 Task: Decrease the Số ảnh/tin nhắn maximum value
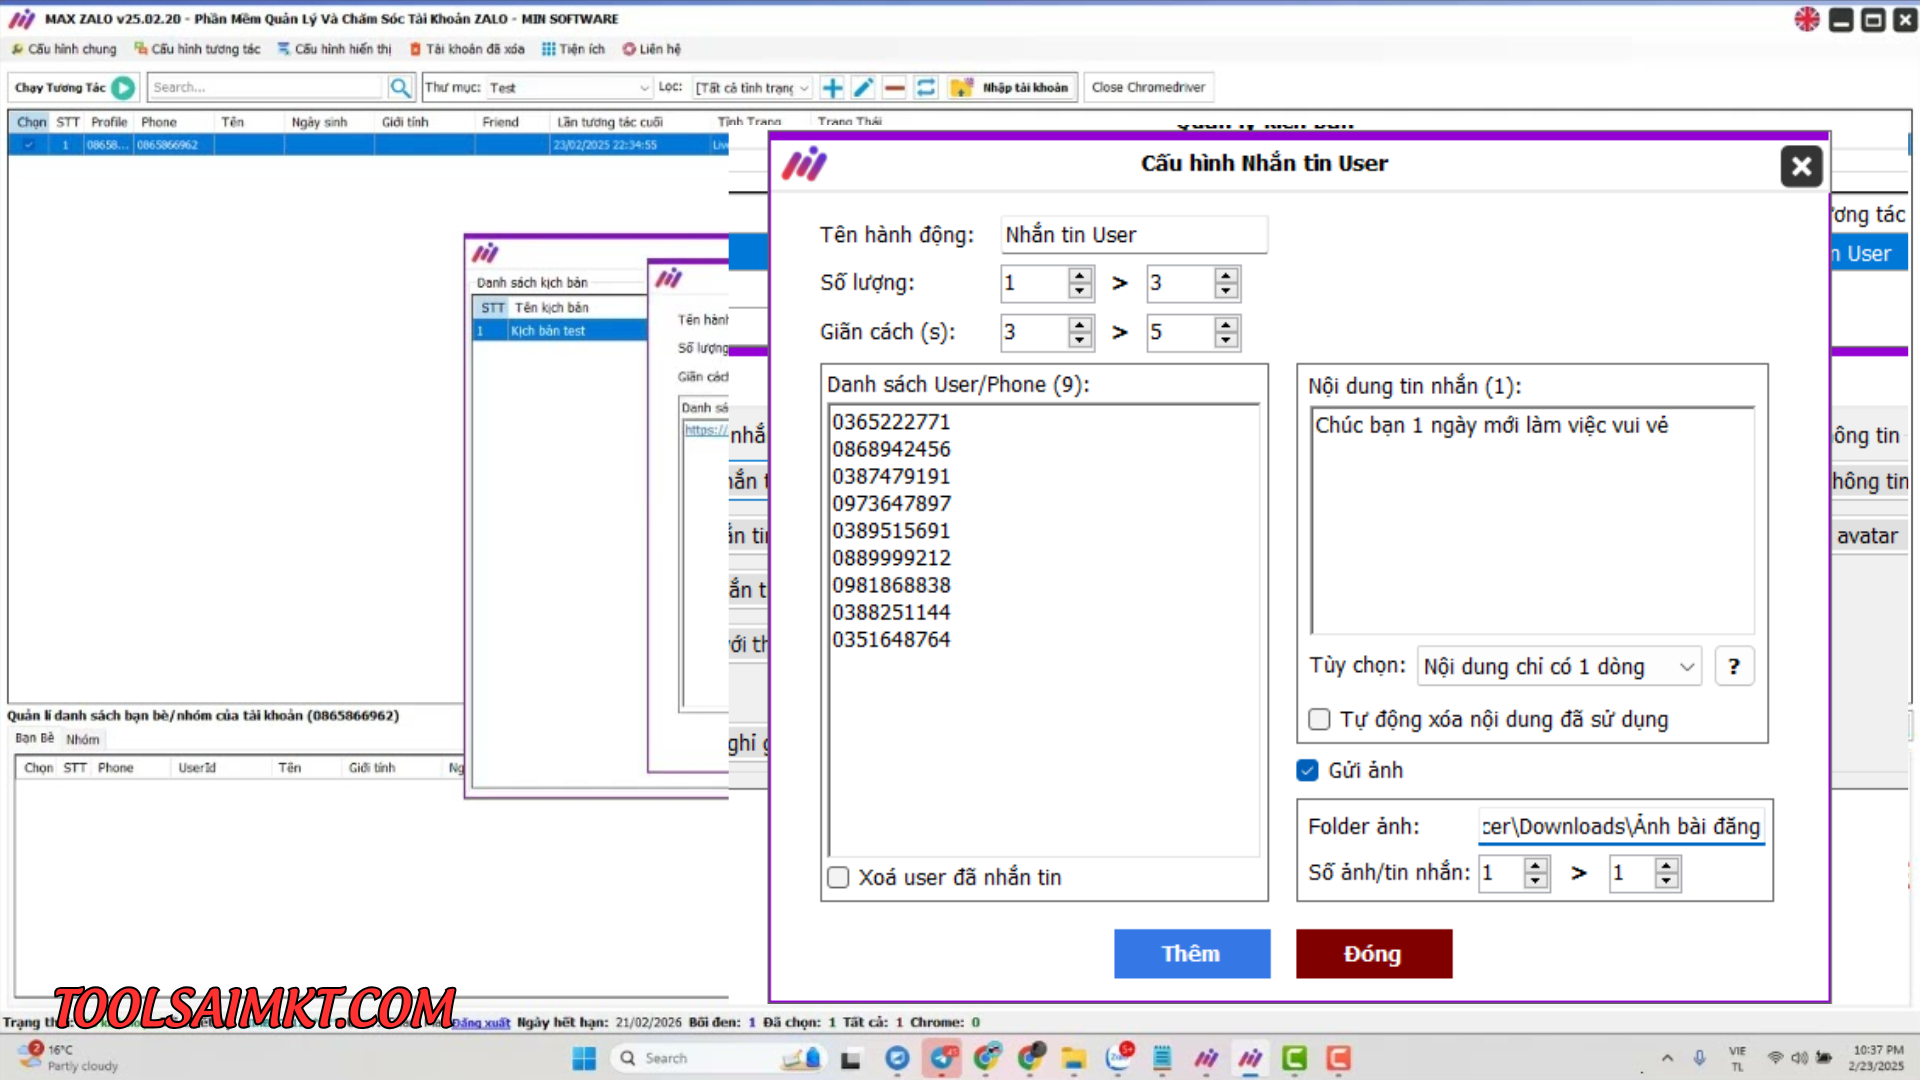pyautogui.click(x=1666, y=881)
